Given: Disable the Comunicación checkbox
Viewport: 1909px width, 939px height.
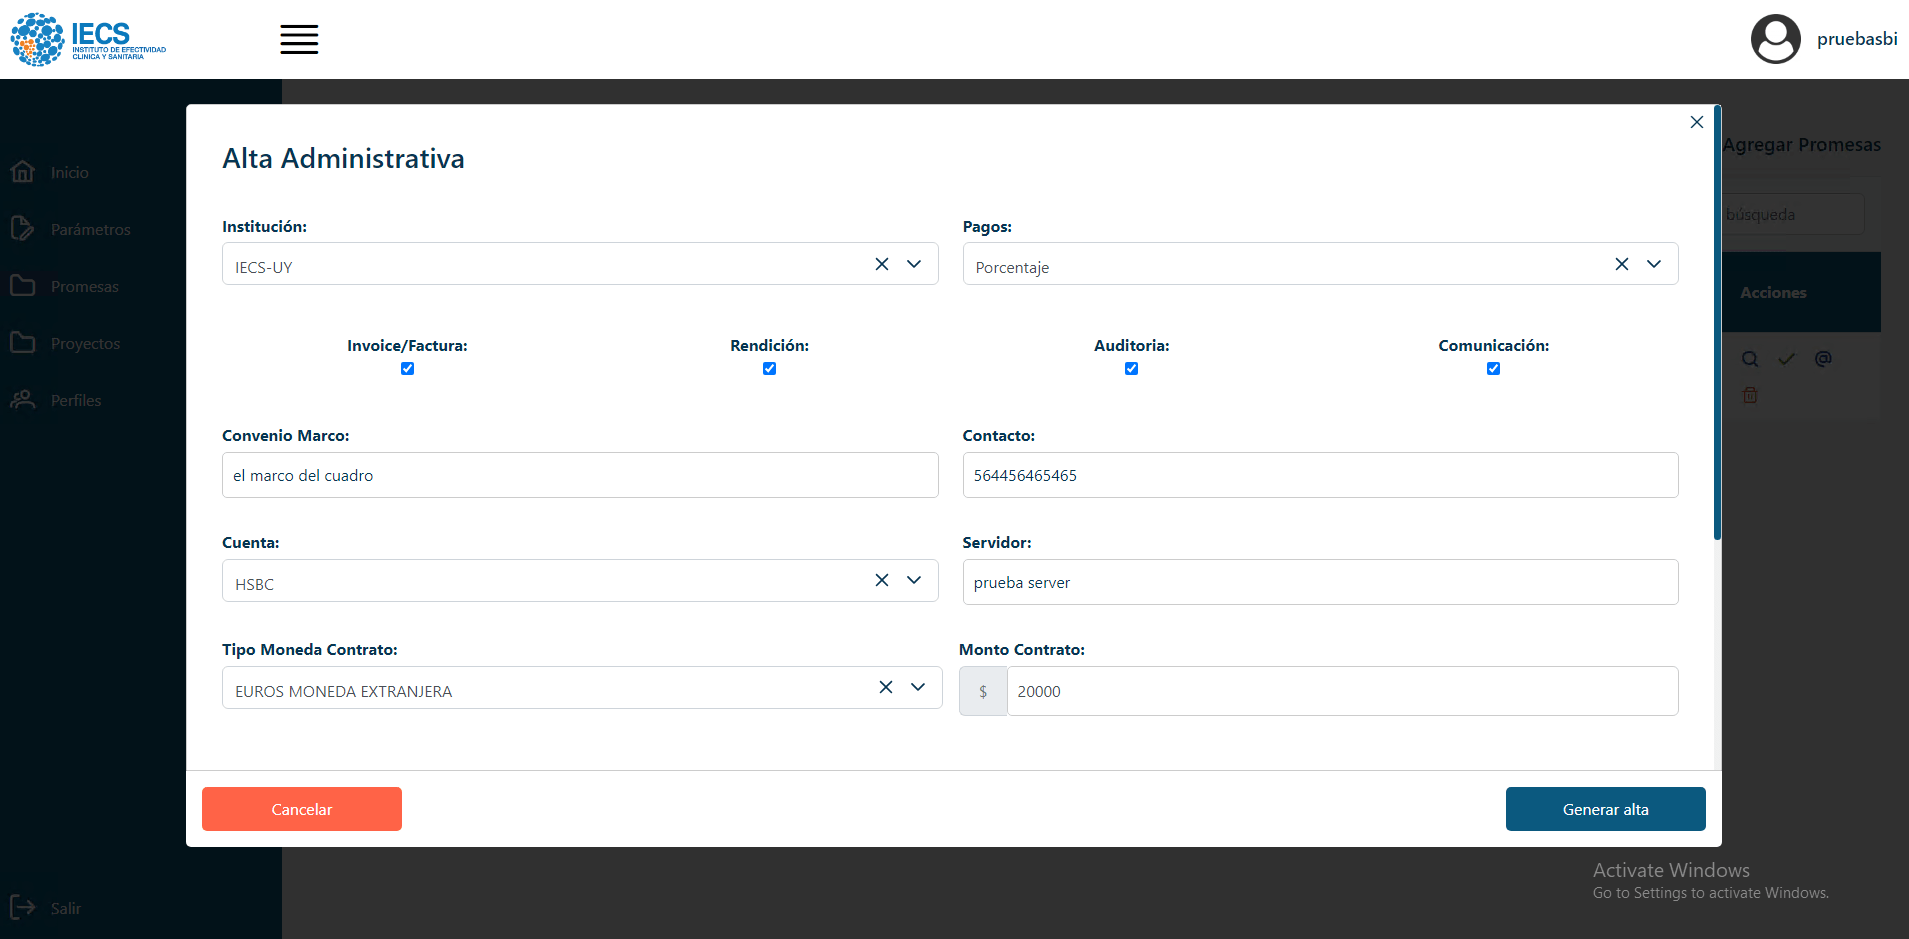Looking at the screenshot, I should [x=1493, y=369].
